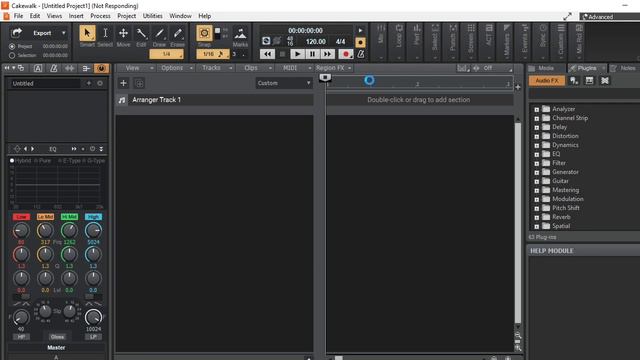Open the Insert menu
This screenshot has width=640, height=360.
click(76, 16)
